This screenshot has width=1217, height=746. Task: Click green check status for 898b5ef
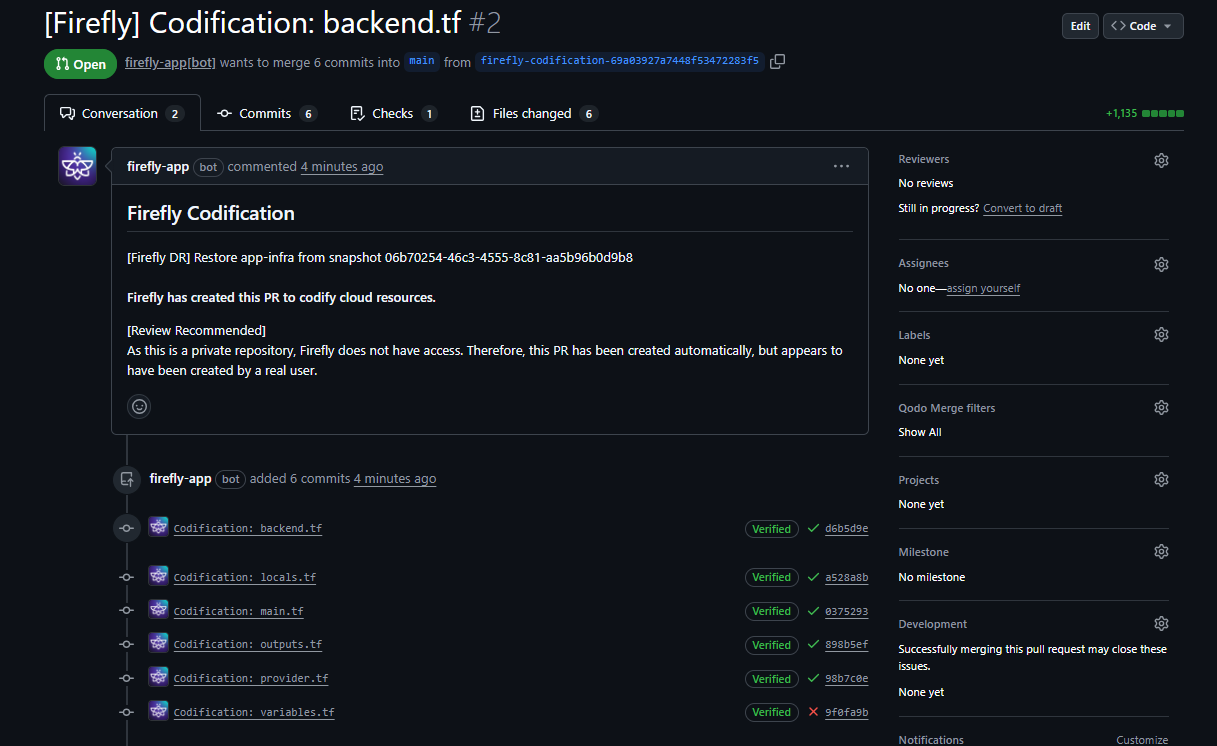[813, 645]
